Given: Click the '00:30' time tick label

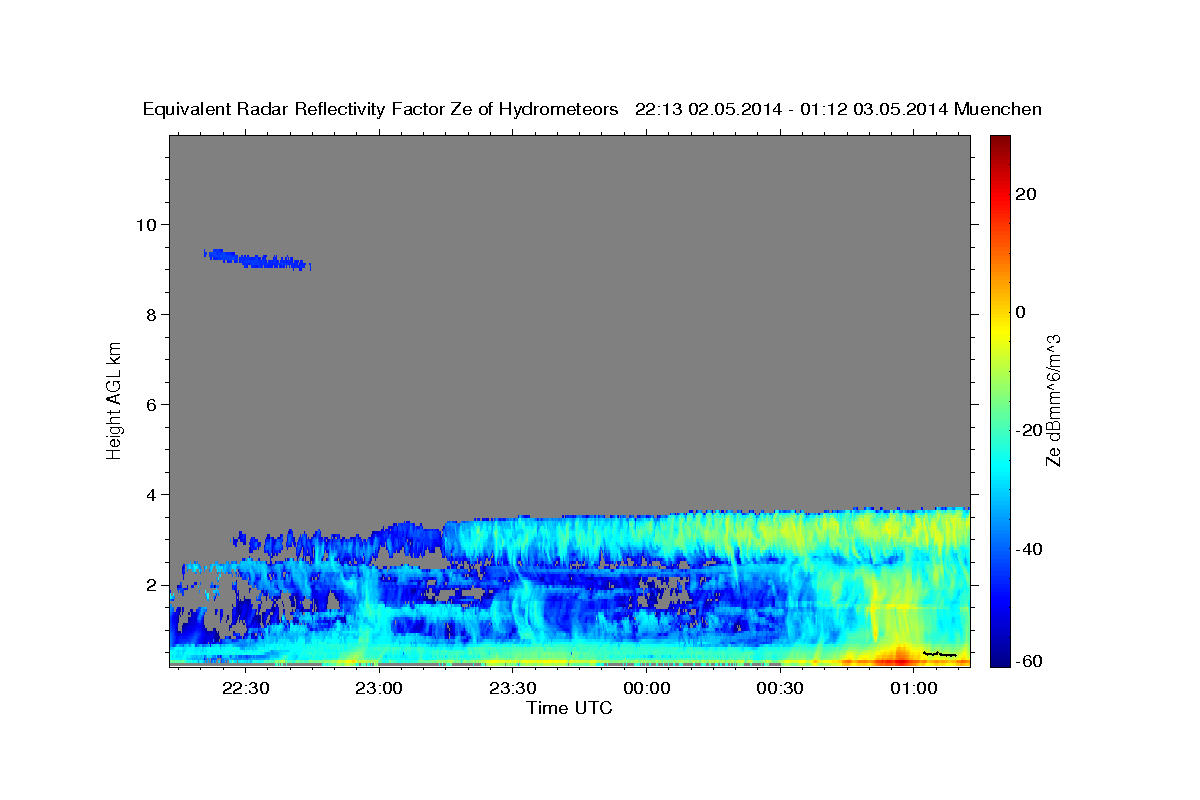Looking at the screenshot, I should (x=780, y=689).
